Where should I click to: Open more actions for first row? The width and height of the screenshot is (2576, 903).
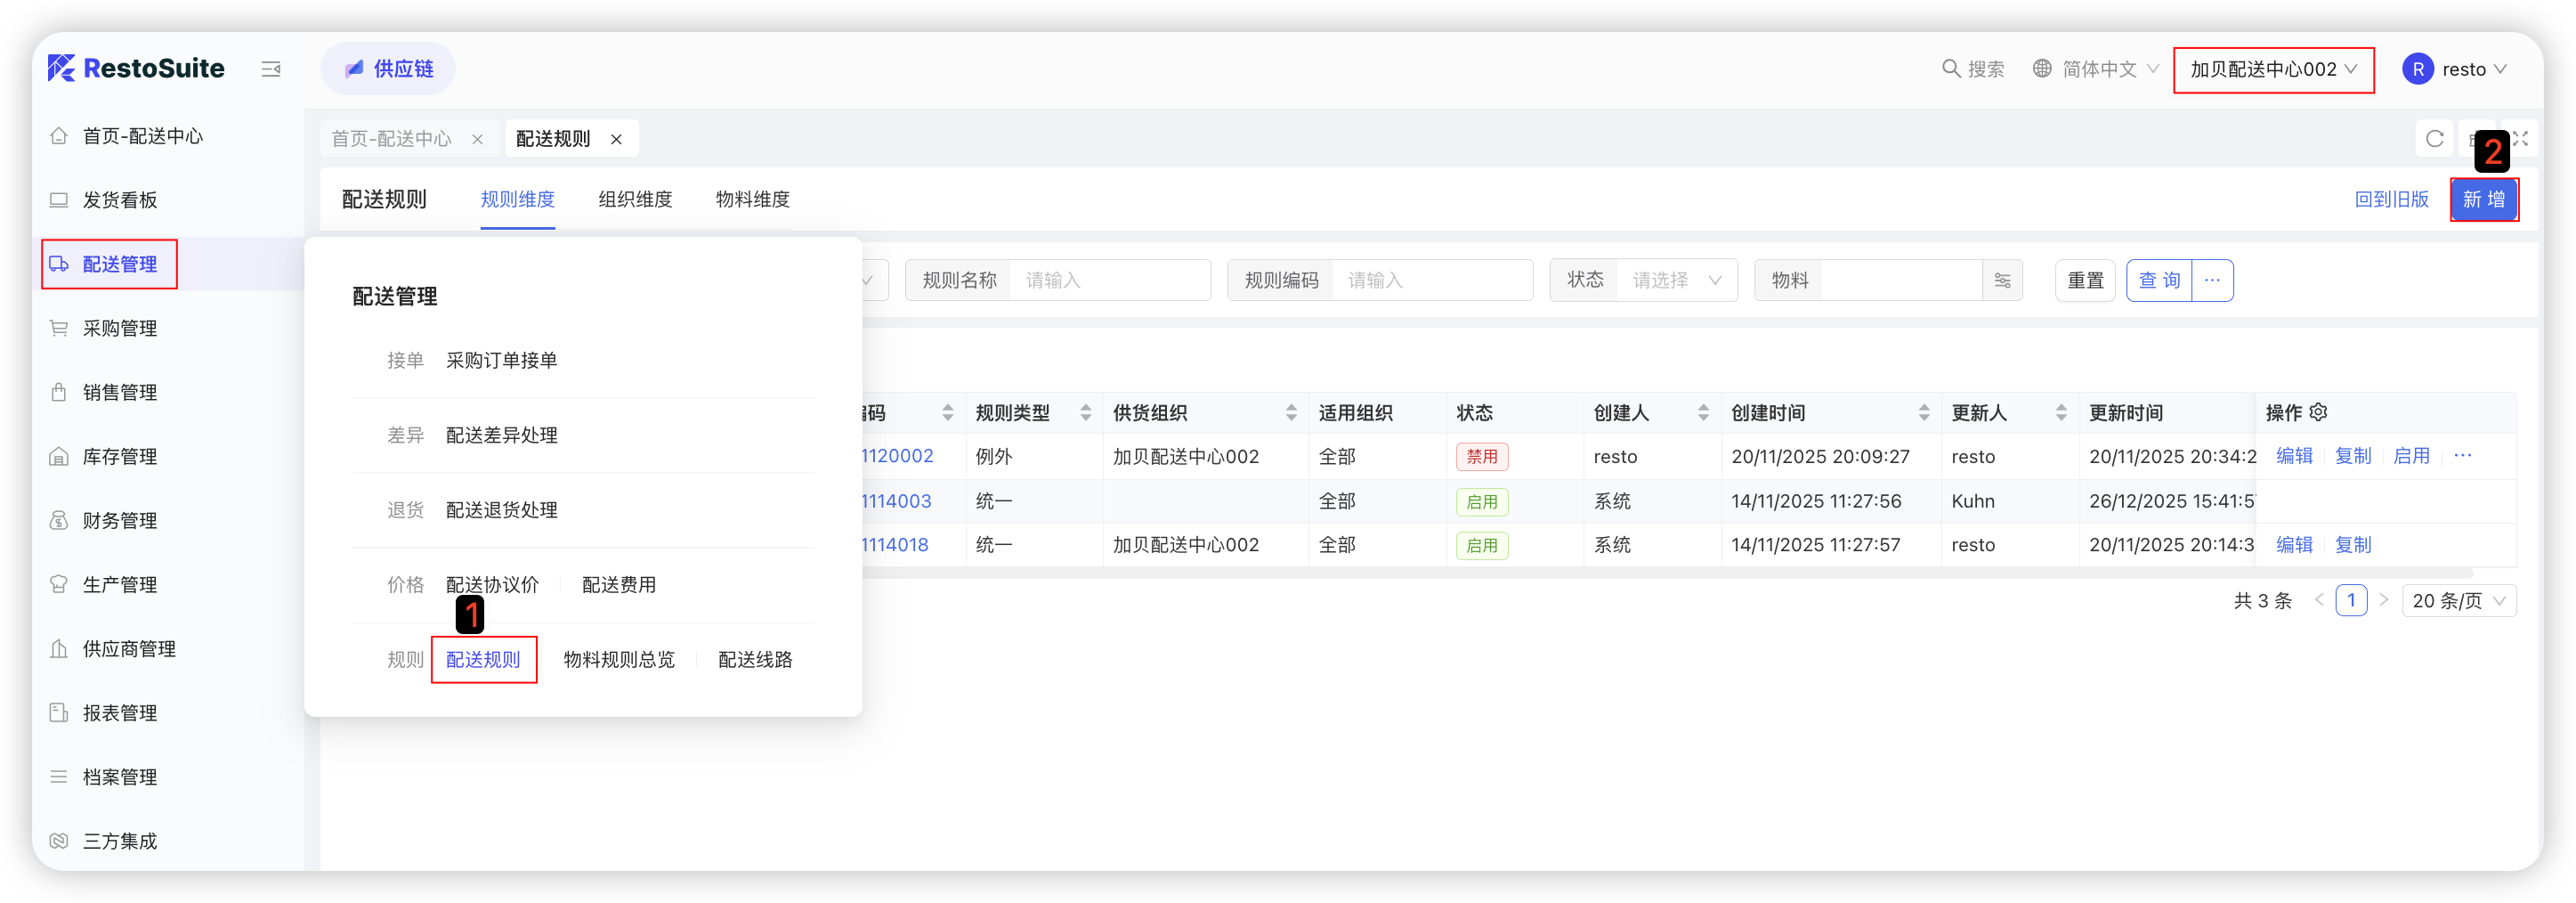pyautogui.click(x=2462, y=456)
